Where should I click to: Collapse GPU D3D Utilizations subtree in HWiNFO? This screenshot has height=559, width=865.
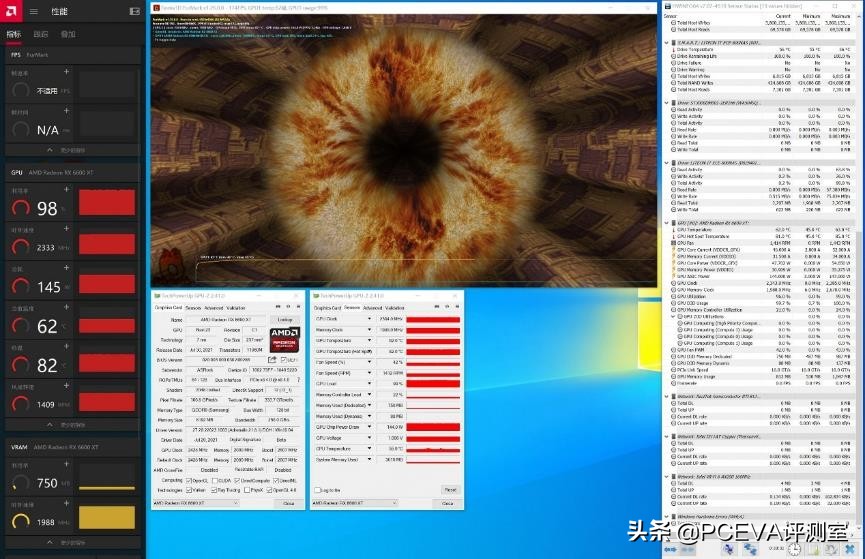point(674,317)
